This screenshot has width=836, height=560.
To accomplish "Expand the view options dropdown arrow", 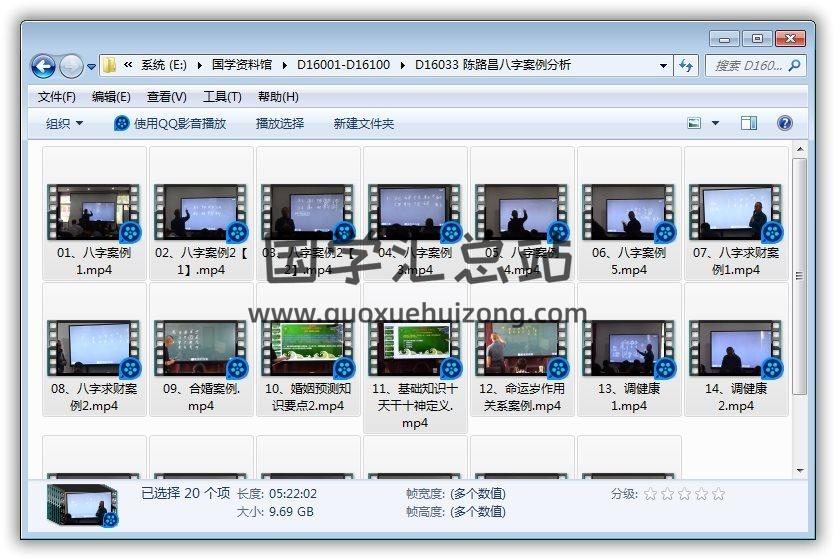I will tap(715, 123).
